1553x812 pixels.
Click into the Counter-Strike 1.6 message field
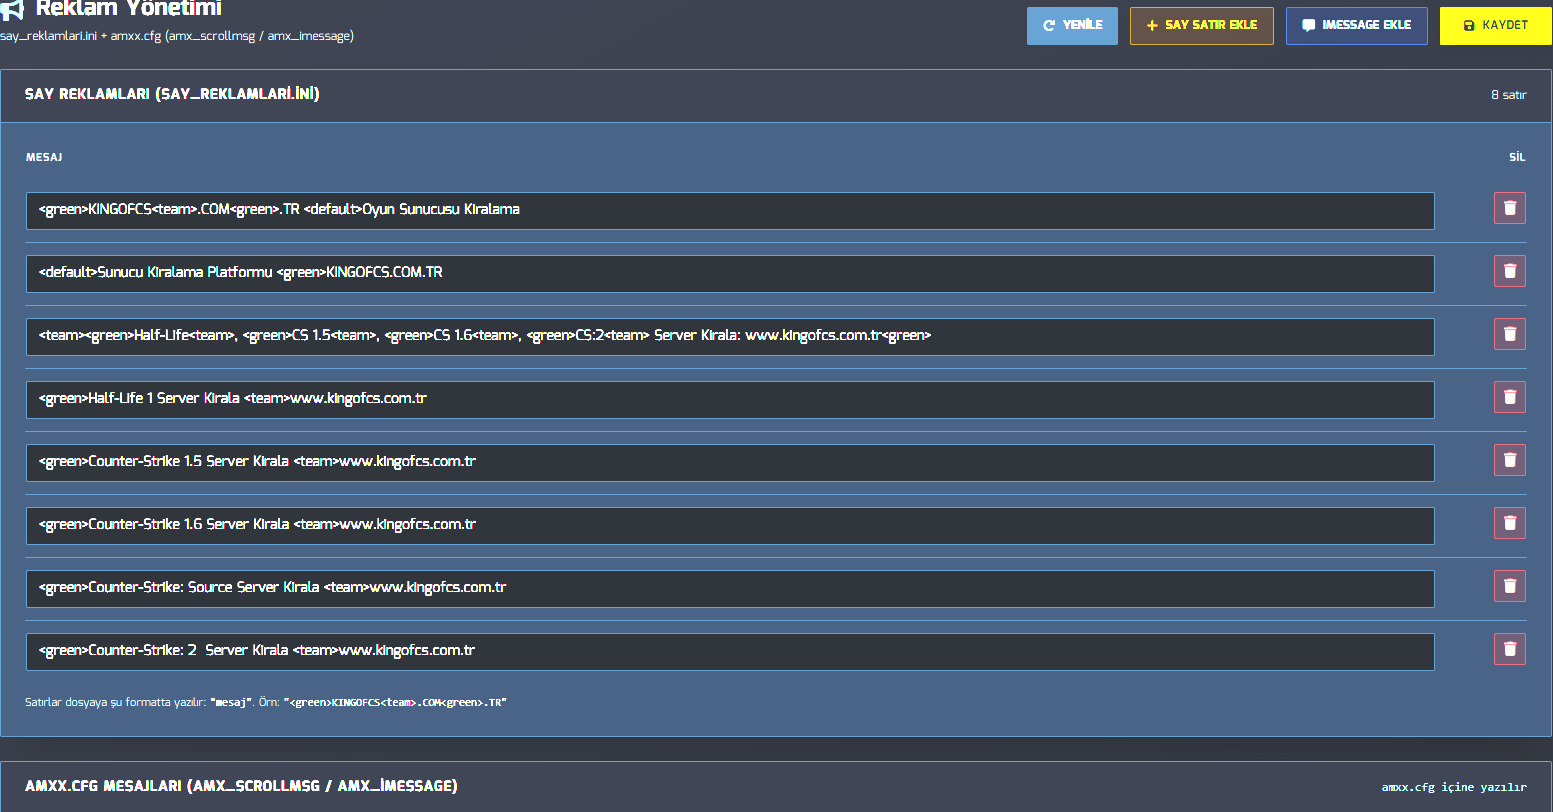tap(730, 525)
